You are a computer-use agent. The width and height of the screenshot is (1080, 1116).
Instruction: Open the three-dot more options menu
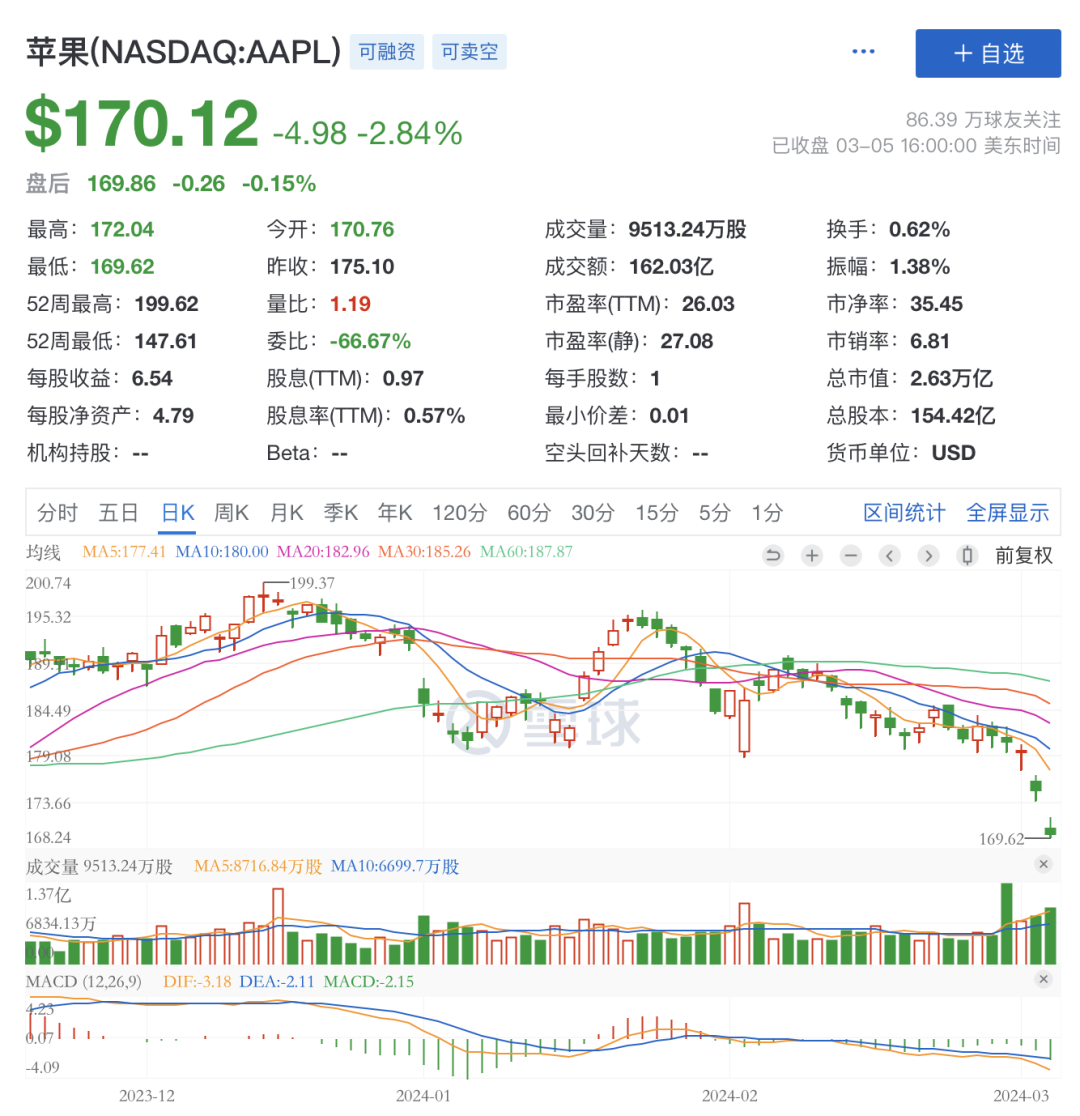863,51
